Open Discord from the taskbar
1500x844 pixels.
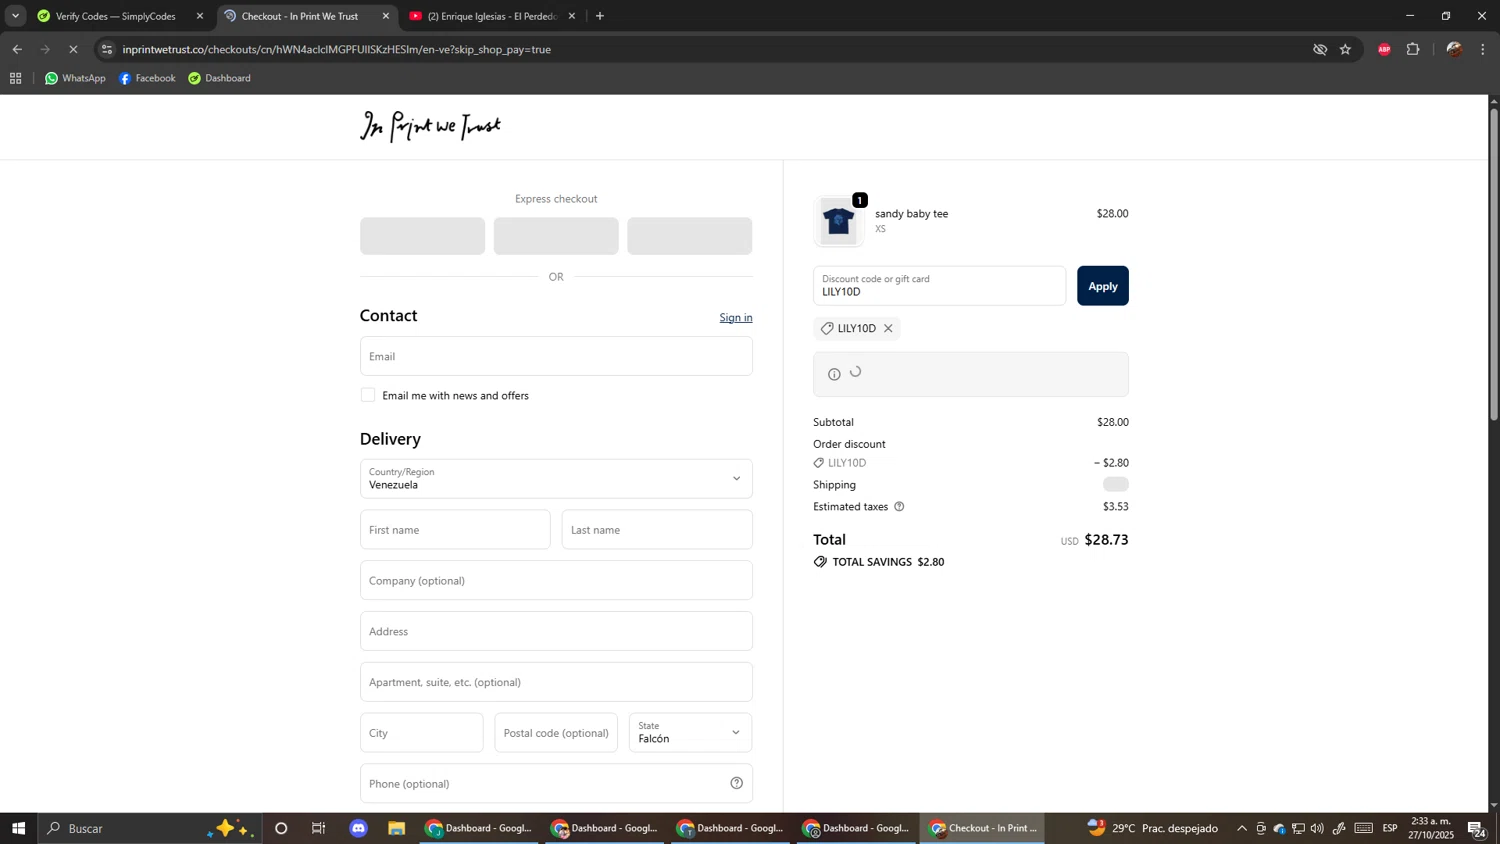(x=359, y=828)
